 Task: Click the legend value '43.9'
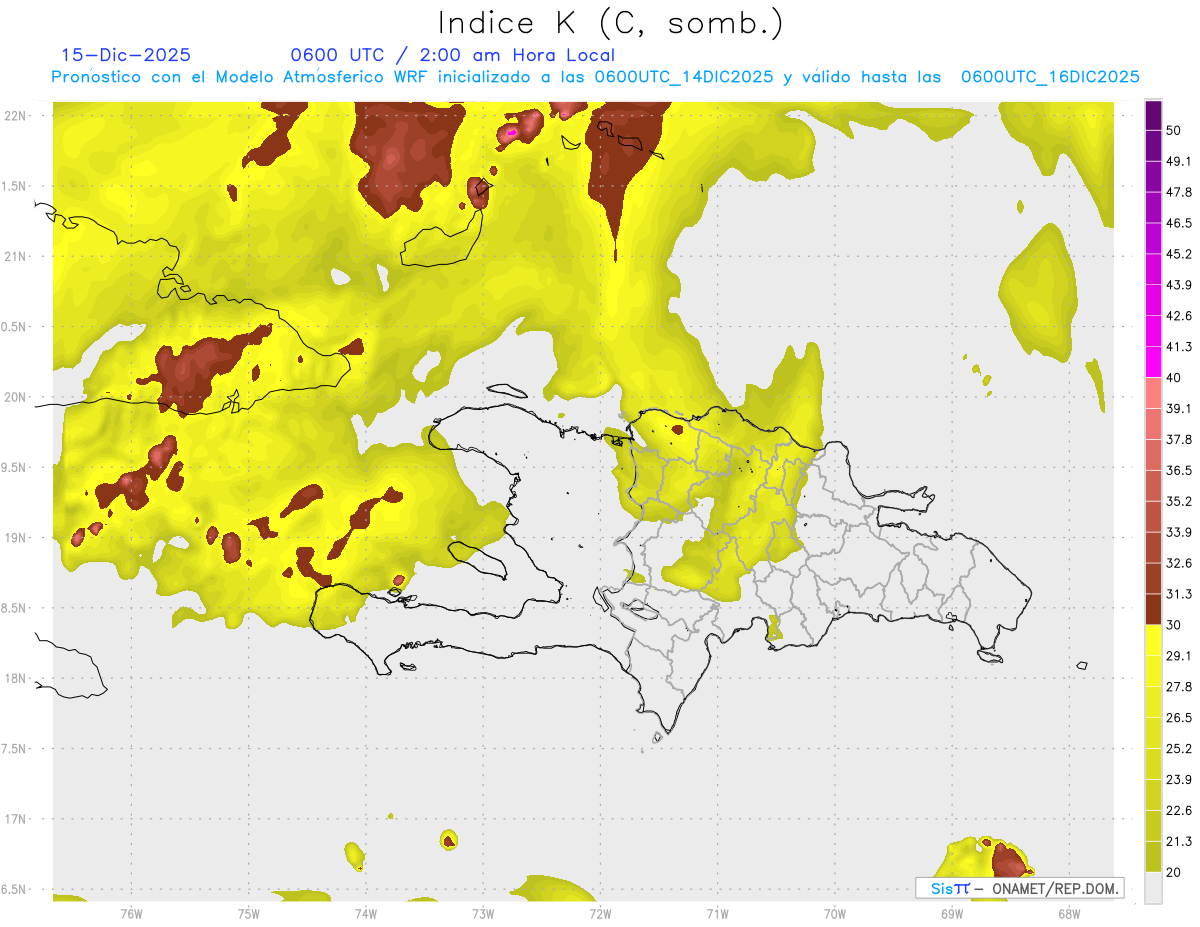1179,285
